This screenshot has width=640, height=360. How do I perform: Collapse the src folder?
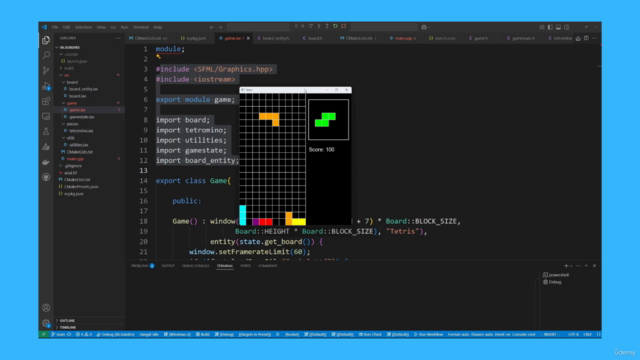[x=66, y=75]
